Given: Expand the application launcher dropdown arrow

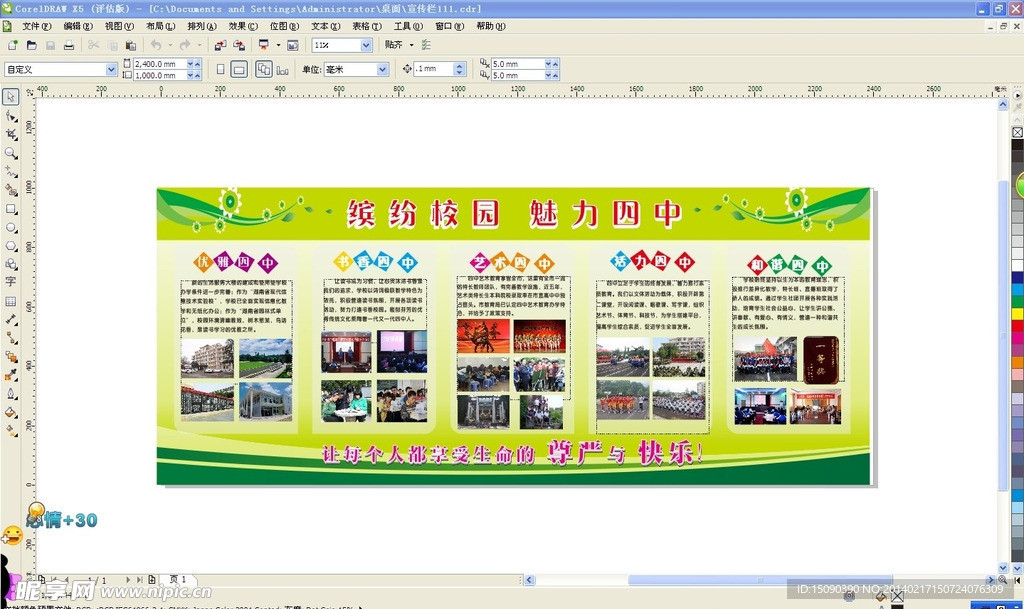Looking at the screenshot, I should tap(278, 45).
